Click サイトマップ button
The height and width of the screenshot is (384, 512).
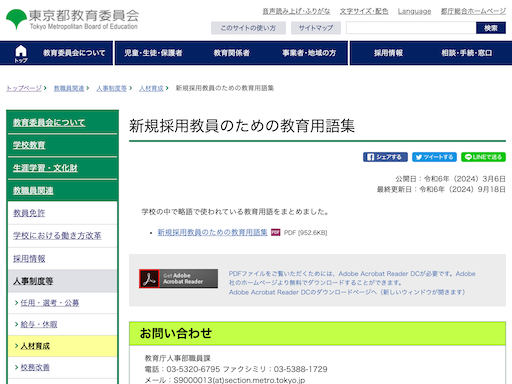pyautogui.click(x=316, y=28)
